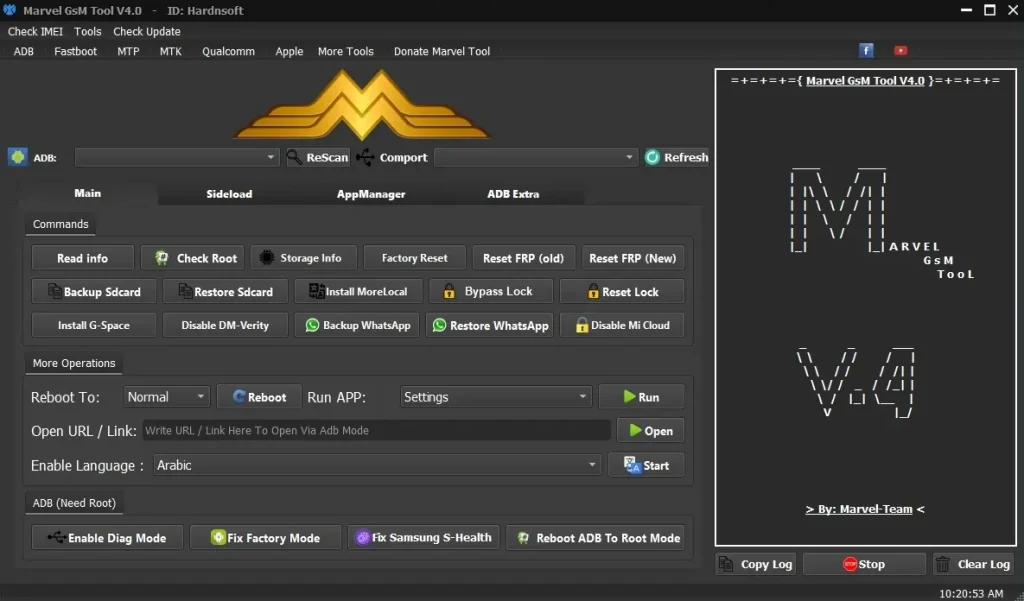Click the USB Comport icon
1024x601 pixels.
365,157
